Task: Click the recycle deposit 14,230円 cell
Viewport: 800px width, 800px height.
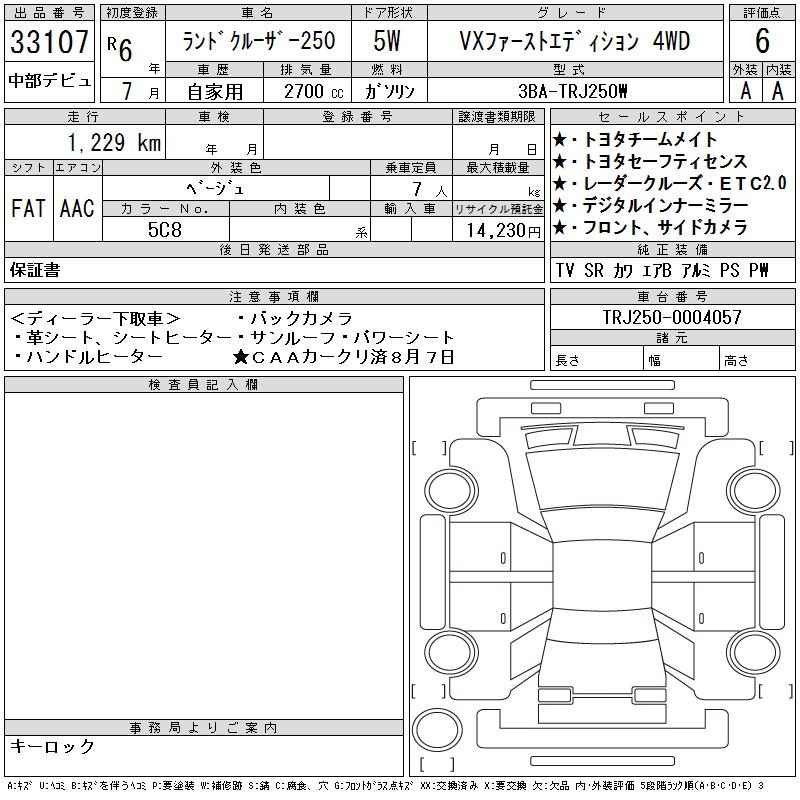Action: [x=498, y=230]
